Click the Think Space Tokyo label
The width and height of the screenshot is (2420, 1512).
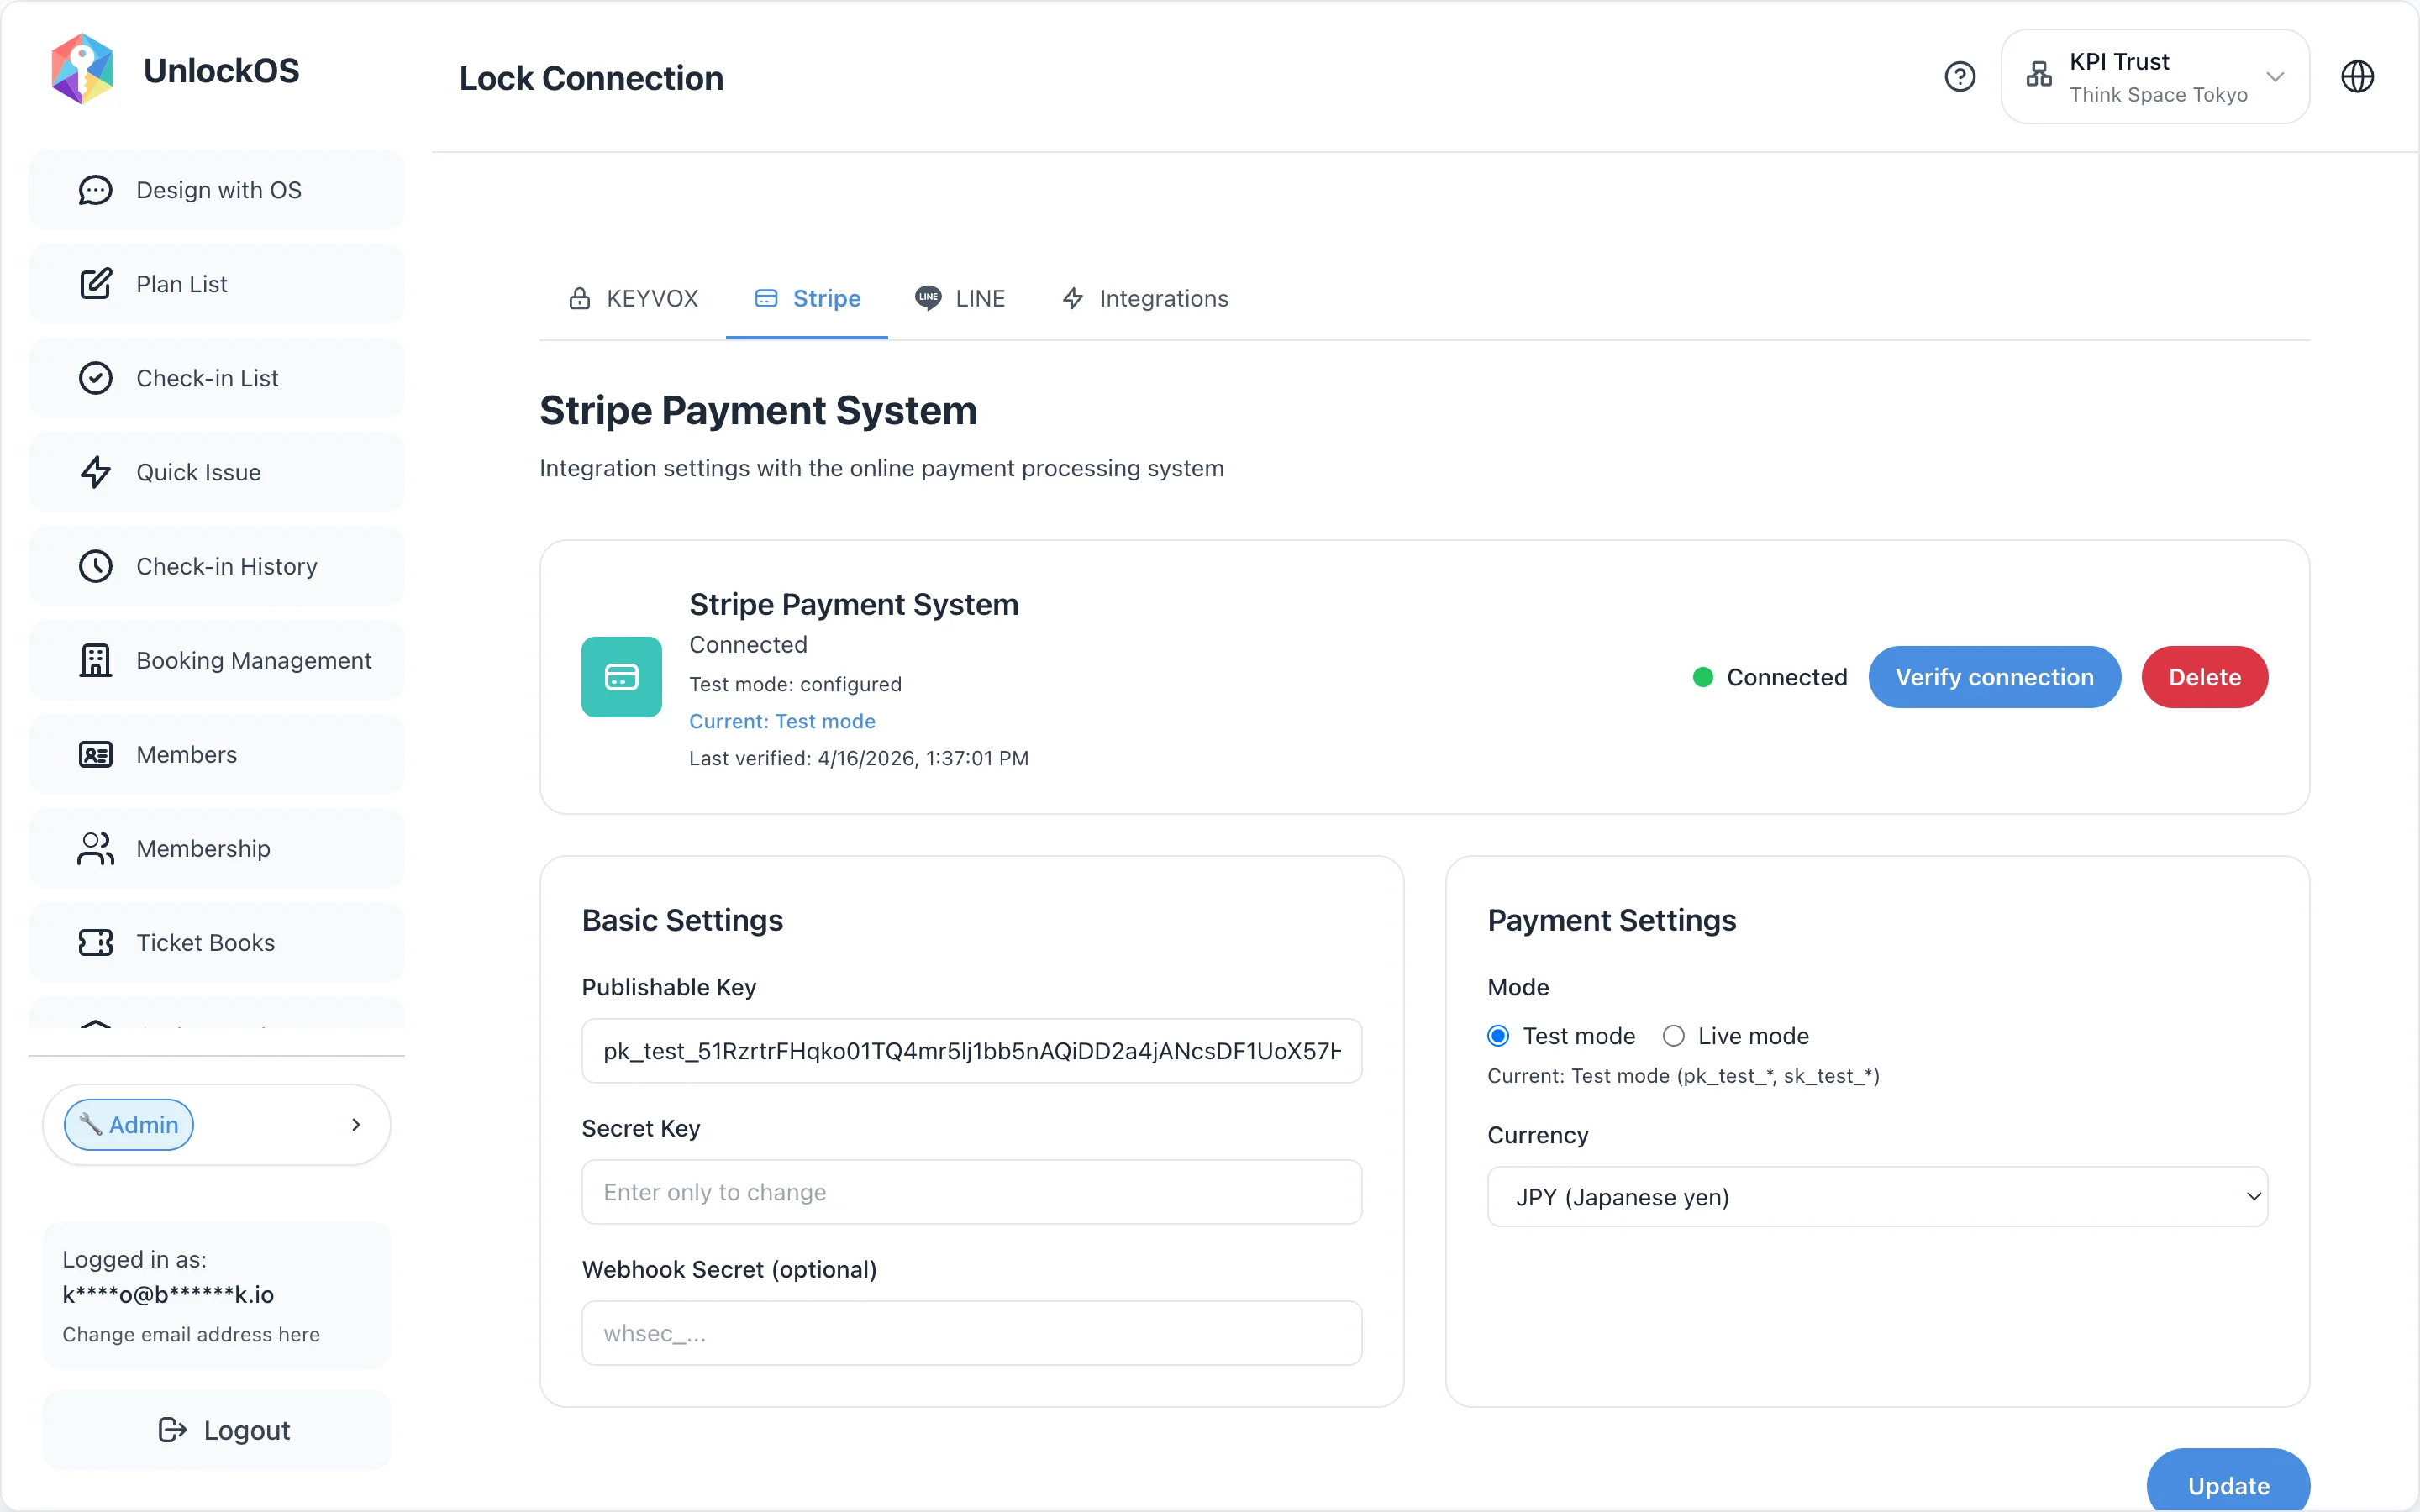pos(2158,94)
